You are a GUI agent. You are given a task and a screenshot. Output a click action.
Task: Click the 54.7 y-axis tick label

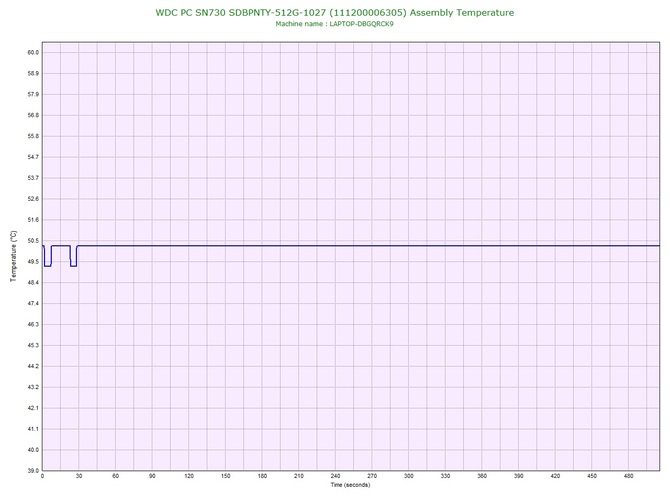[x=33, y=157]
